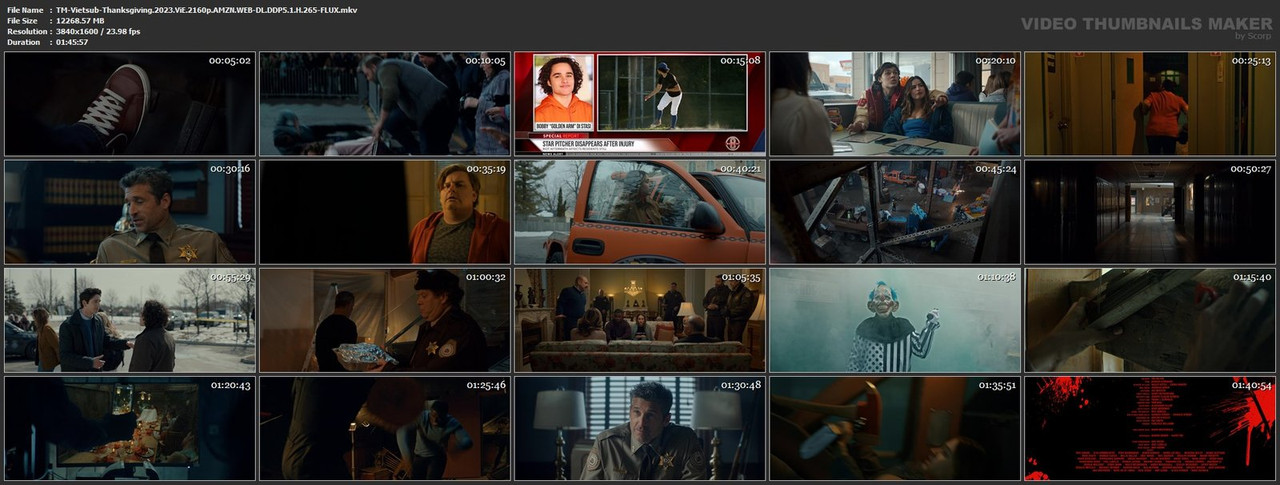This screenshot has height=485, width=1280.
Task: Select the thumbnail timestamped 01:00:32
Action: click(385, 319)
